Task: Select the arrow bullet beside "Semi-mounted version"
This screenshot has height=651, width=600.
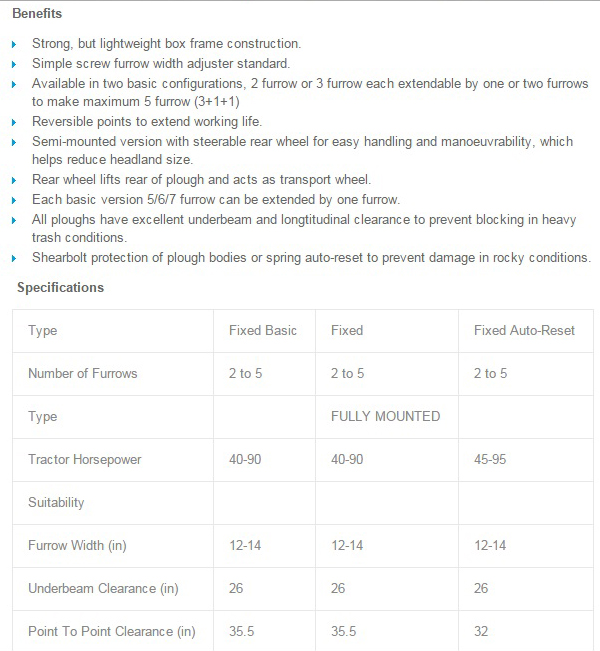Action: [13, 142]
